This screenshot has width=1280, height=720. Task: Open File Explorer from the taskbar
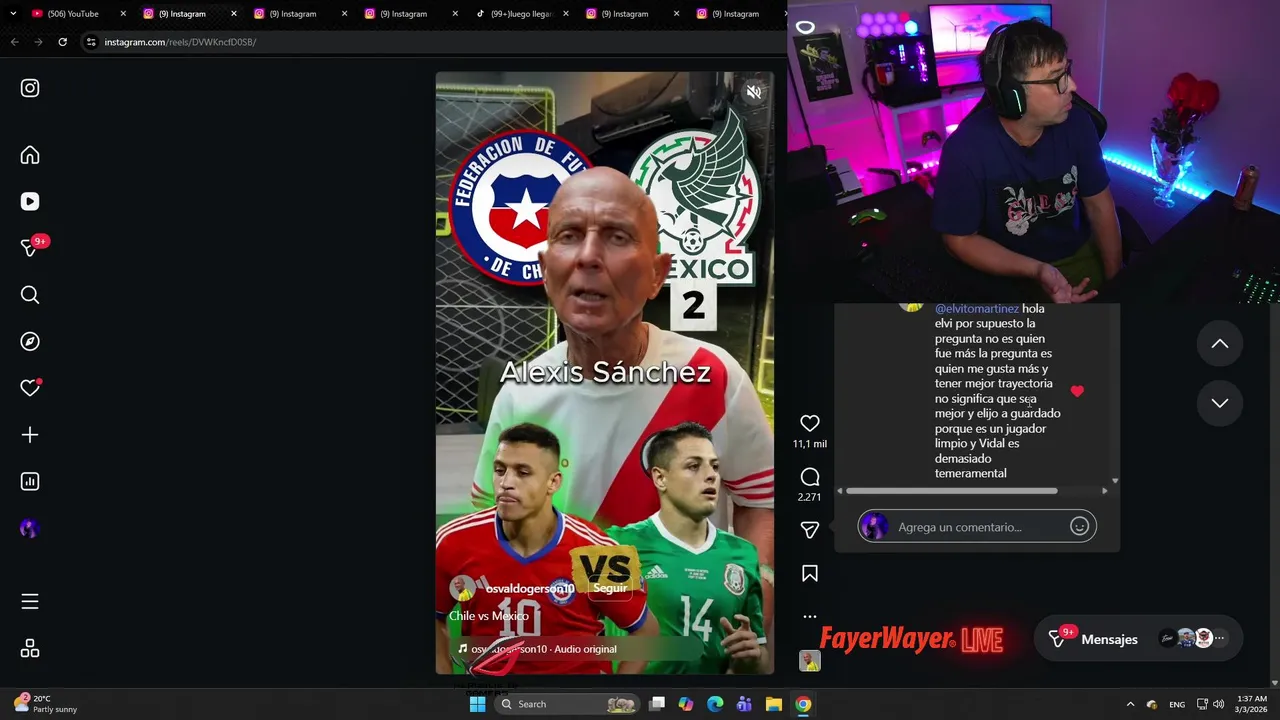774,704
